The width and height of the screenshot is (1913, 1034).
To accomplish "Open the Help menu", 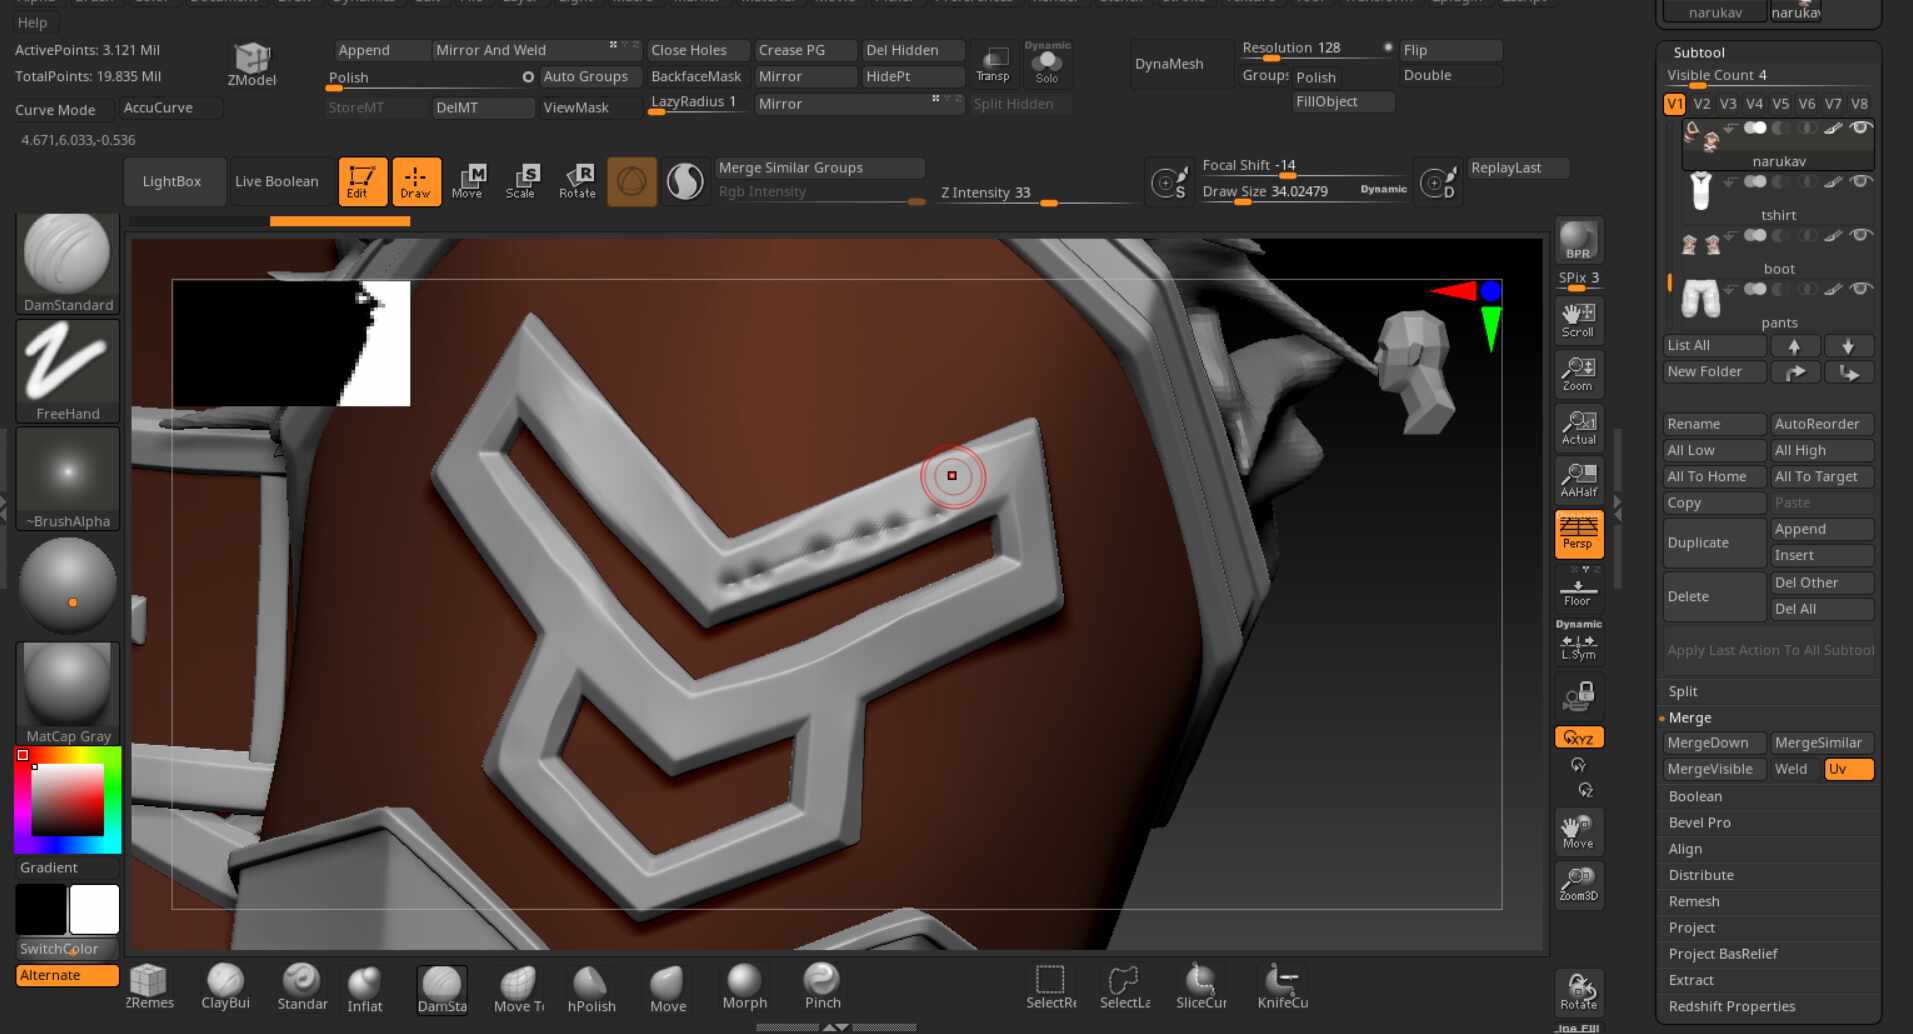I will [x=32, y=22].
